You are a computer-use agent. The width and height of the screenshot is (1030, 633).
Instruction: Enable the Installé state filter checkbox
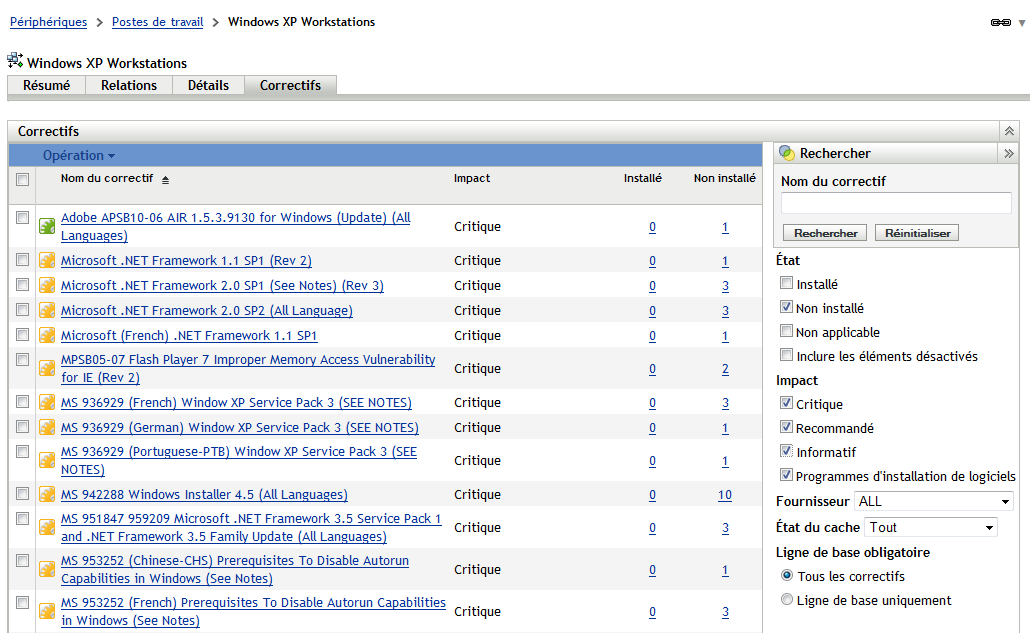(x=785, y=283)
